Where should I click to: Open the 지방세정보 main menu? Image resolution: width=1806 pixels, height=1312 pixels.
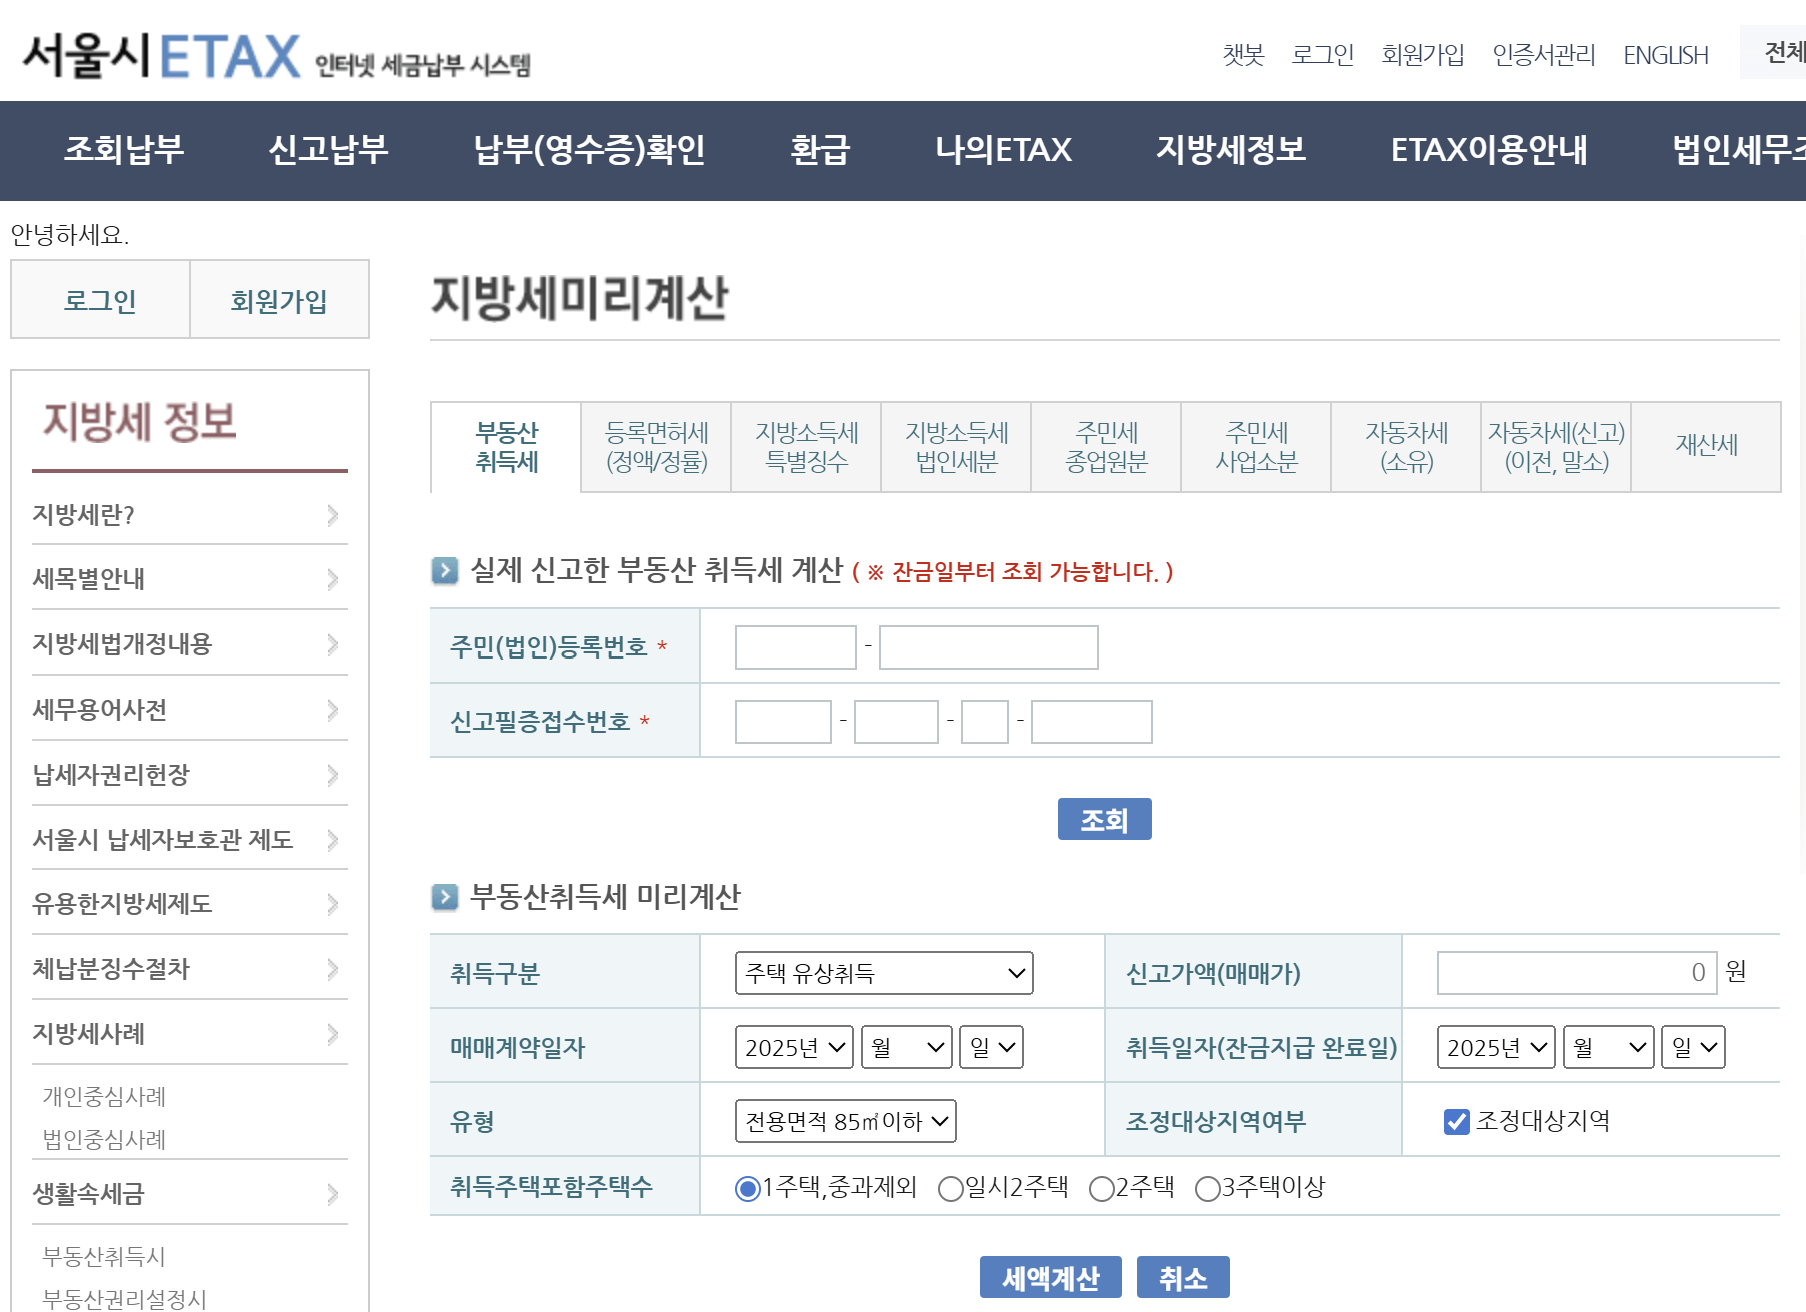1231,150
